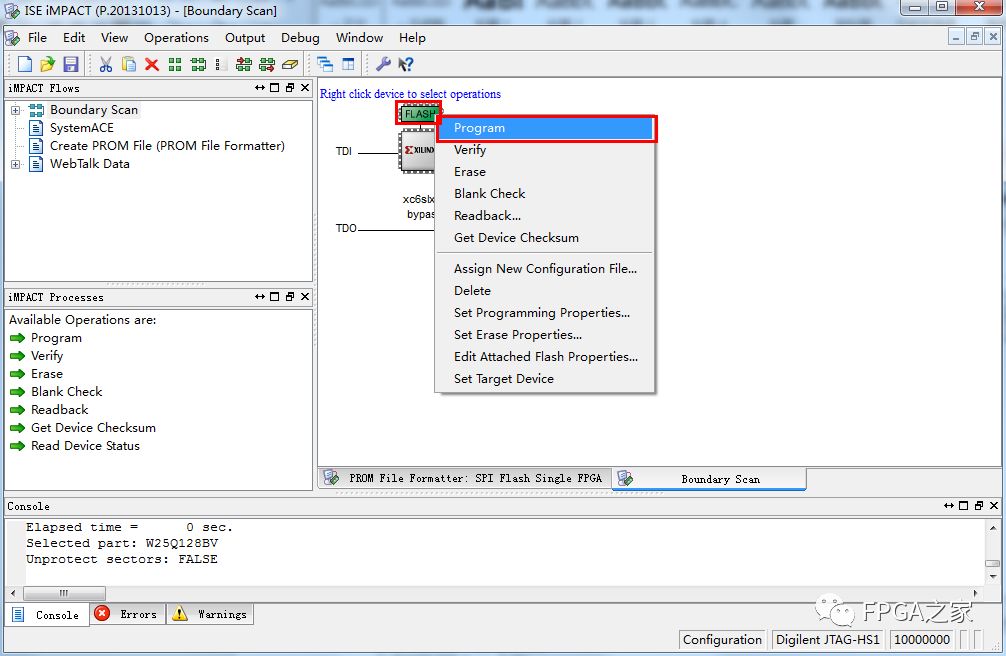1006x656 pixels.
Task: Choose Delete from the context menu
Action: click(x=545, y=291)
